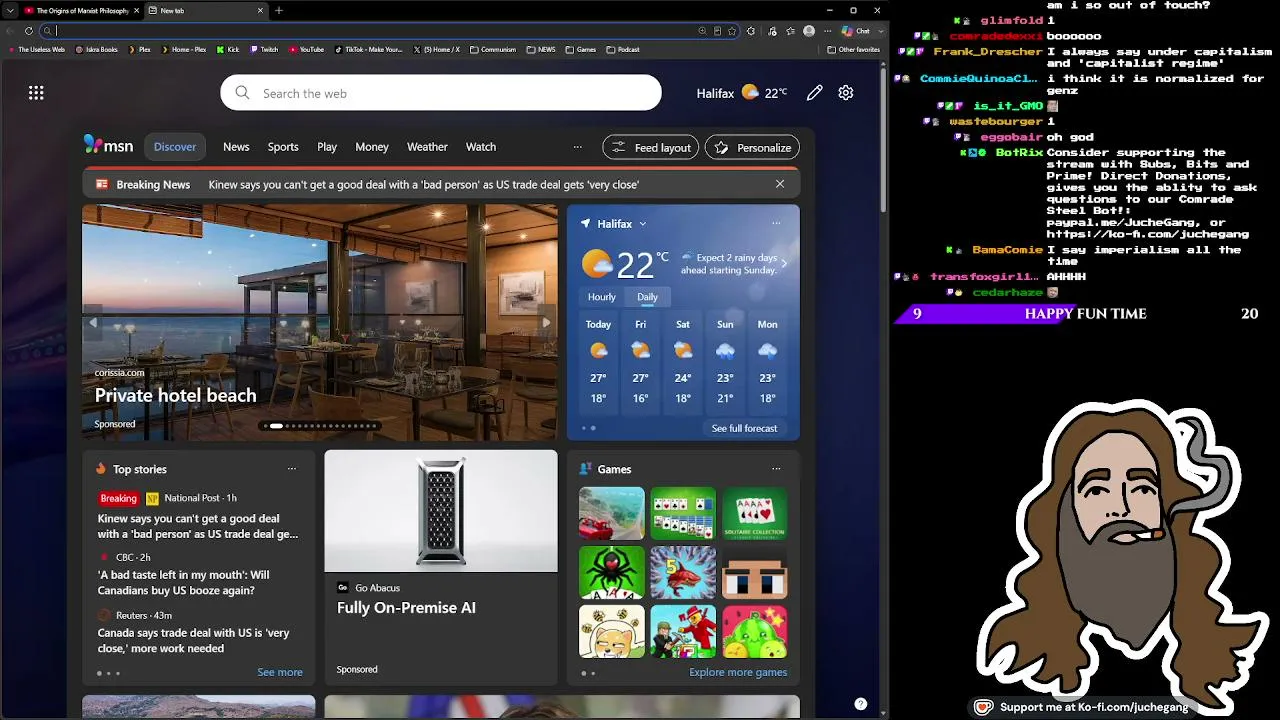Switch to the Play tab
Image resolution: width=1280 pixels, height=720 pixels.
click(x=327, y=147)
